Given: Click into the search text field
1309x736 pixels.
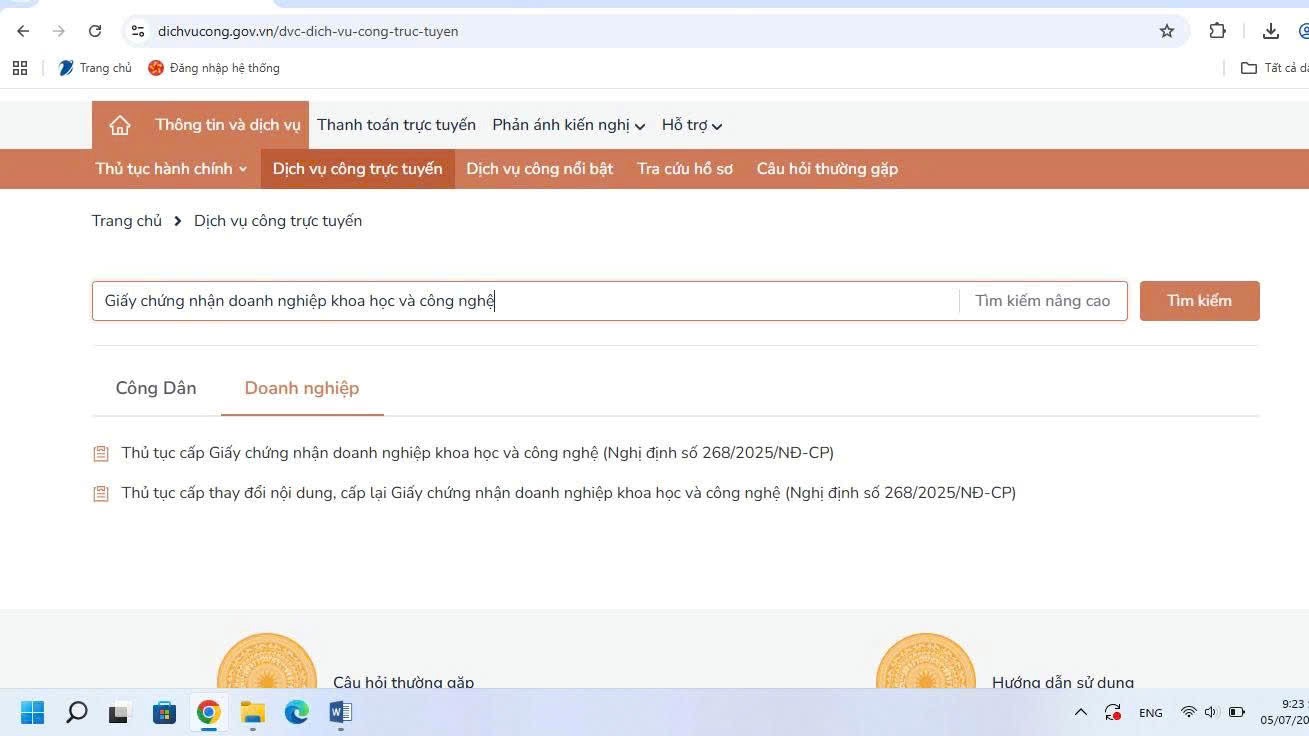Looking at the screenshot, I should click(x=525, y=301).
